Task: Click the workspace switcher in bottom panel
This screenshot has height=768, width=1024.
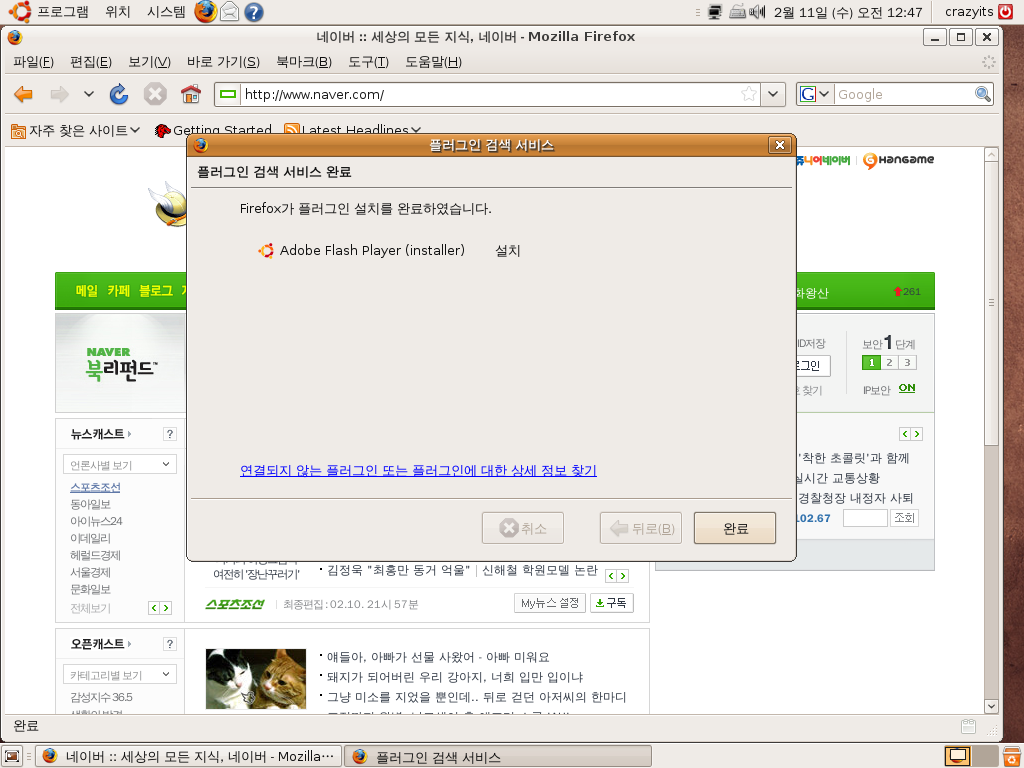Action: (x=971, y=756)
